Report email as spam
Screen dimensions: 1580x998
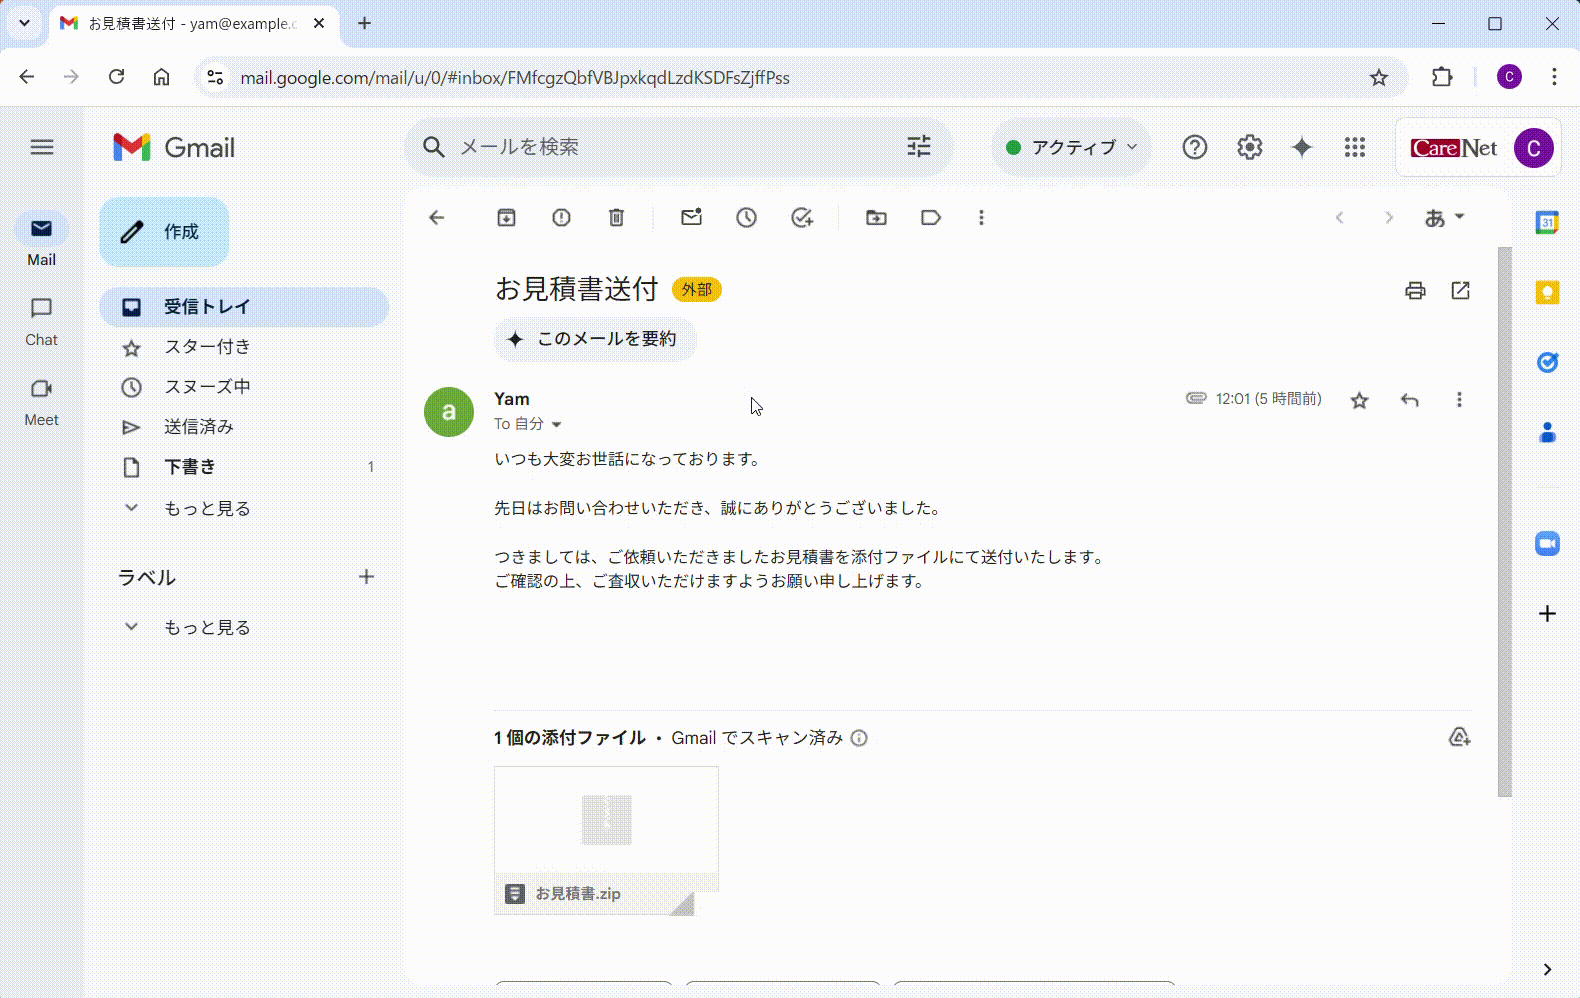pyautogui.click(x=561, y=218)
